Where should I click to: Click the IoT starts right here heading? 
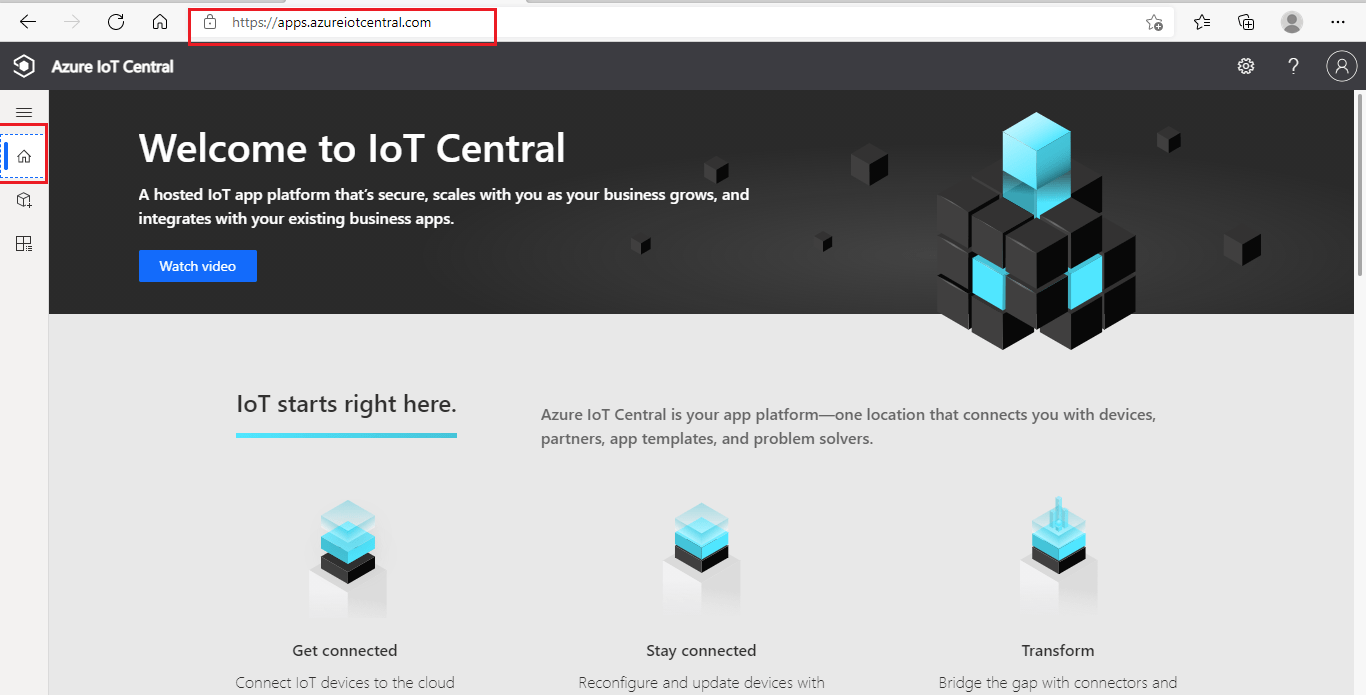click(346, 404)
